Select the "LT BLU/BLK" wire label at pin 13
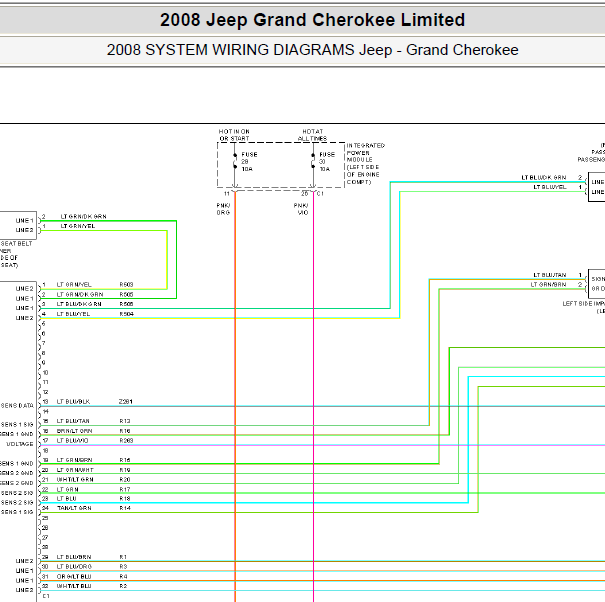Screen dimensions: 605x602 click(73, 402)
